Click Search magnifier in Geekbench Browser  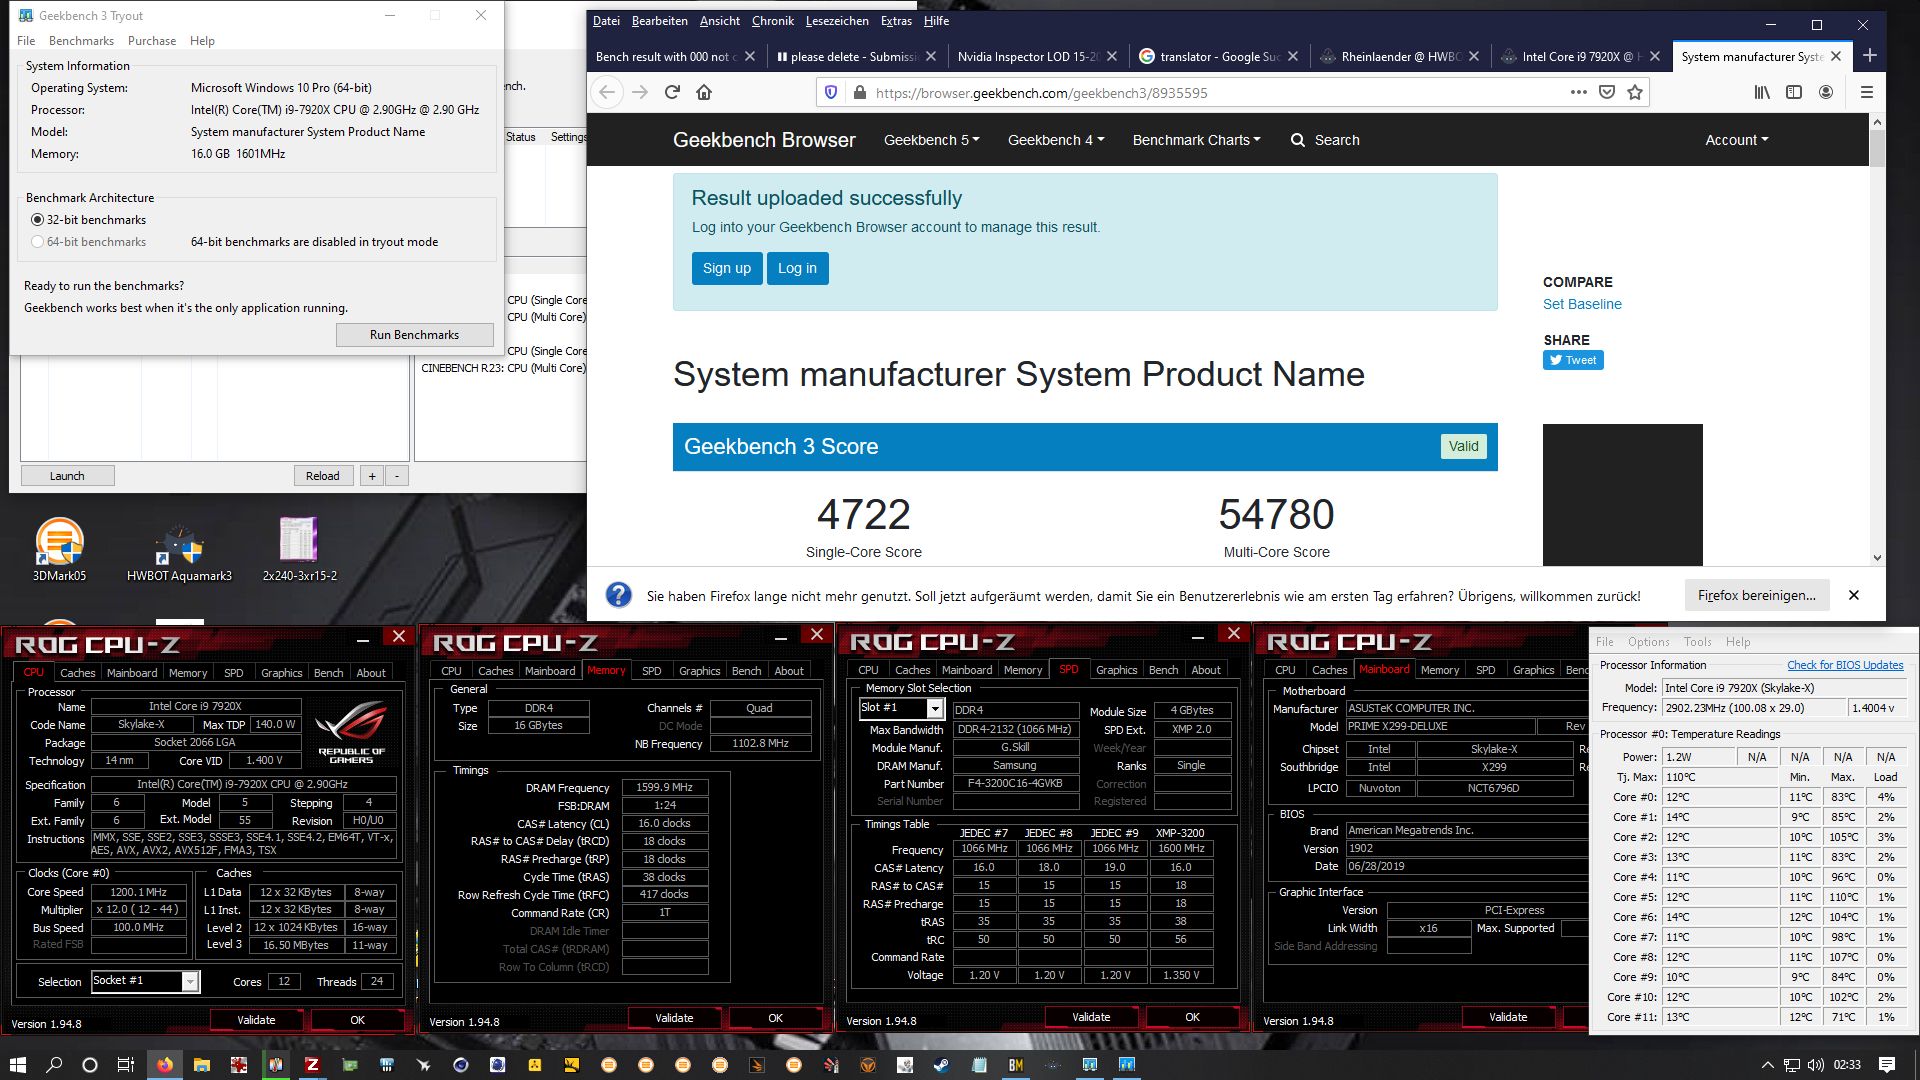(1298, 140)
